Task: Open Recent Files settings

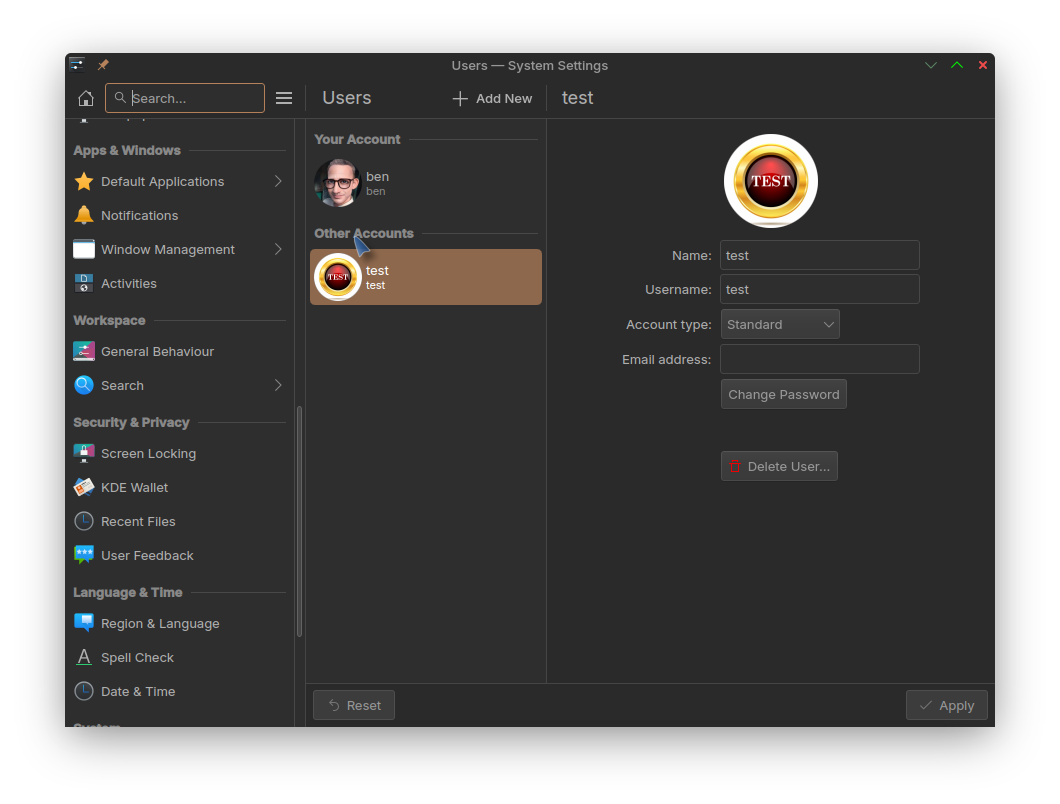Action: 179,521
